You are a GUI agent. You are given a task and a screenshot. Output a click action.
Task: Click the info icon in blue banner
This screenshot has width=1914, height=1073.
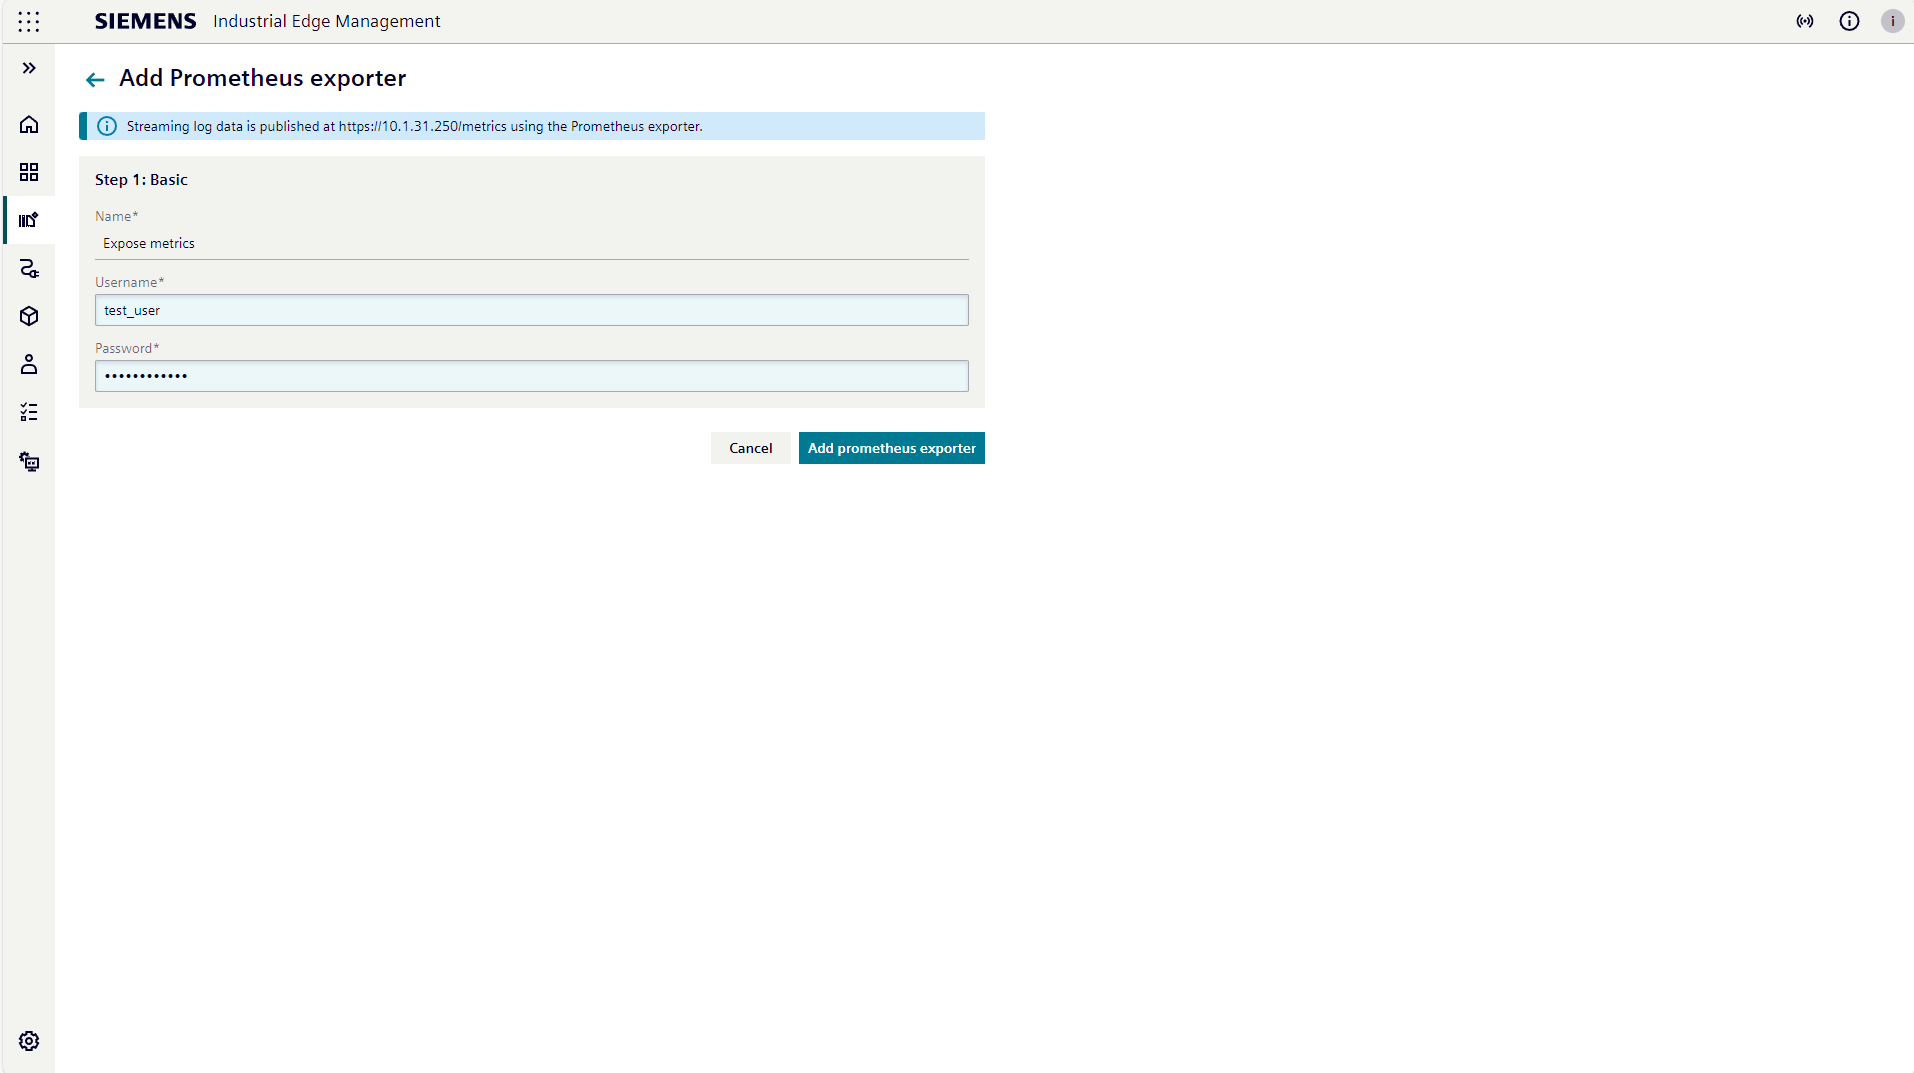click(107, 126)
